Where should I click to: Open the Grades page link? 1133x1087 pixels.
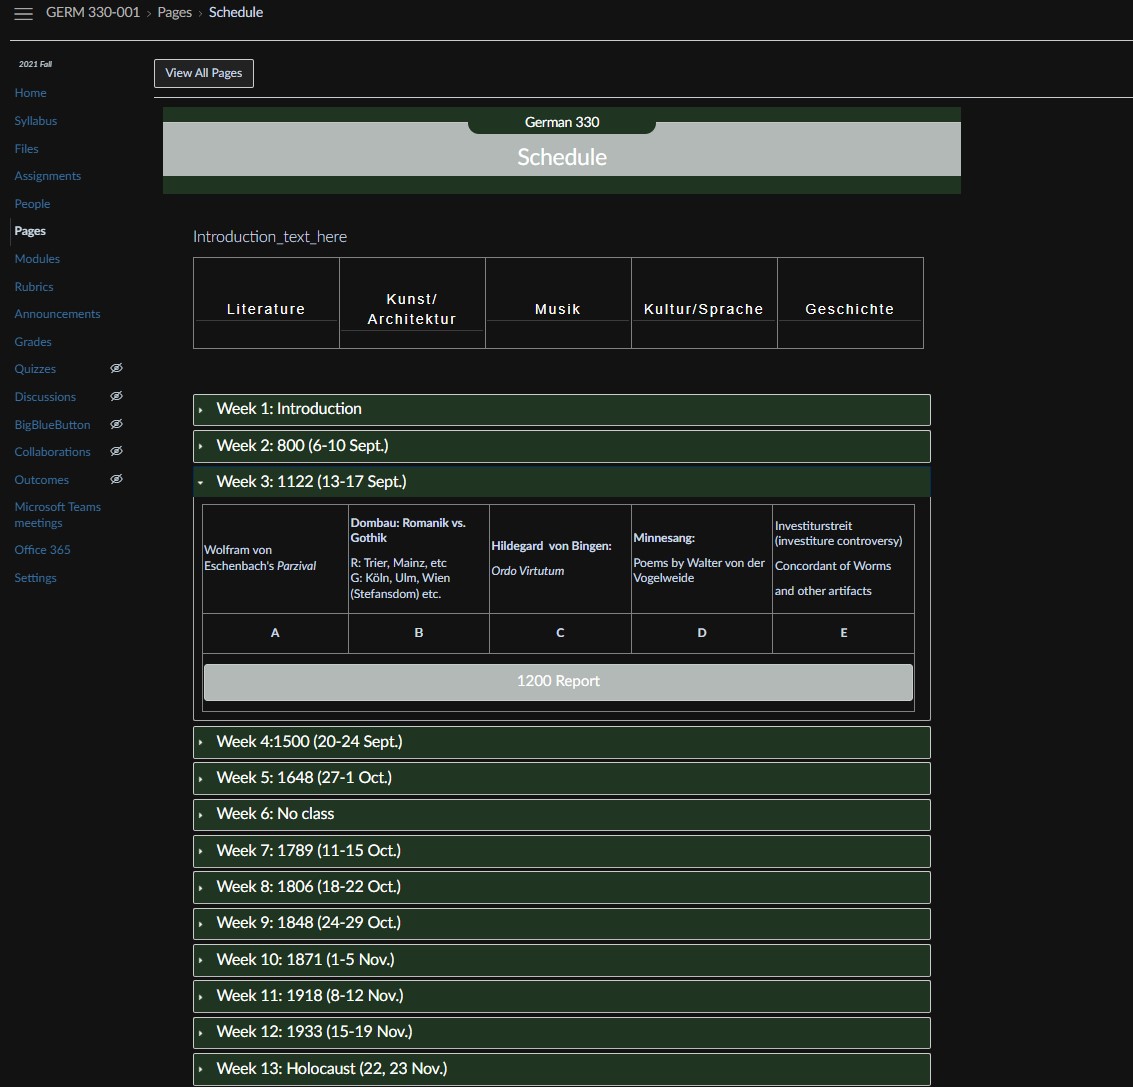click(33, 342)
